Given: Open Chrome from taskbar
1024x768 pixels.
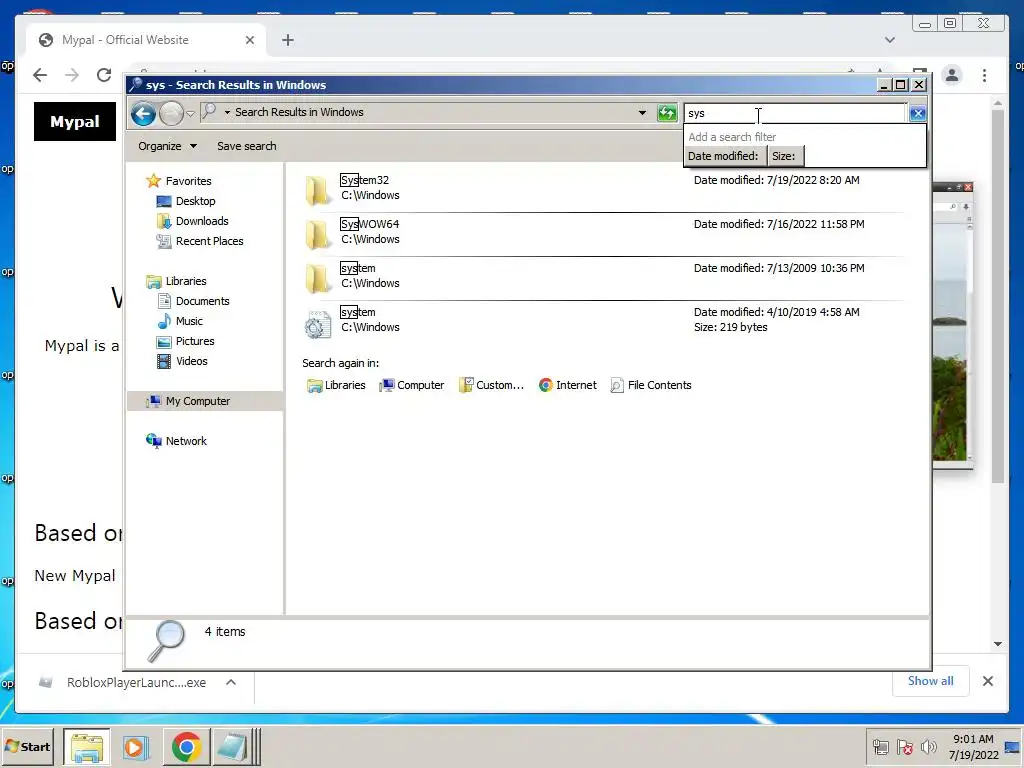Looking at the screenshot, I should 186,747.
